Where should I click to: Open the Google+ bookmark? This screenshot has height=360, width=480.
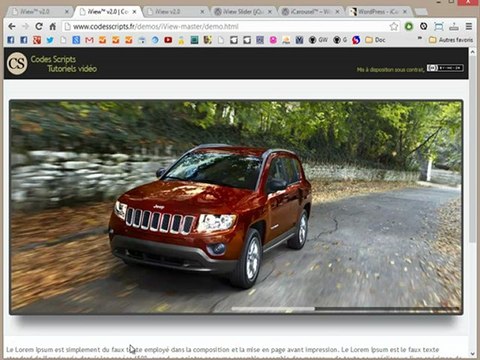37,40
